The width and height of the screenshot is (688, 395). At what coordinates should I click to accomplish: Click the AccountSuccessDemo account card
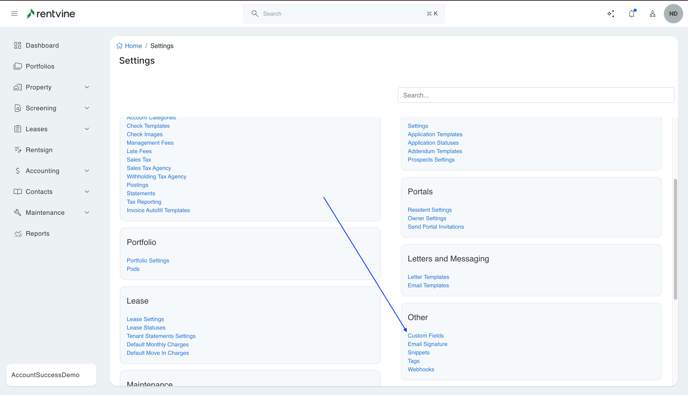tap(51, 375)
